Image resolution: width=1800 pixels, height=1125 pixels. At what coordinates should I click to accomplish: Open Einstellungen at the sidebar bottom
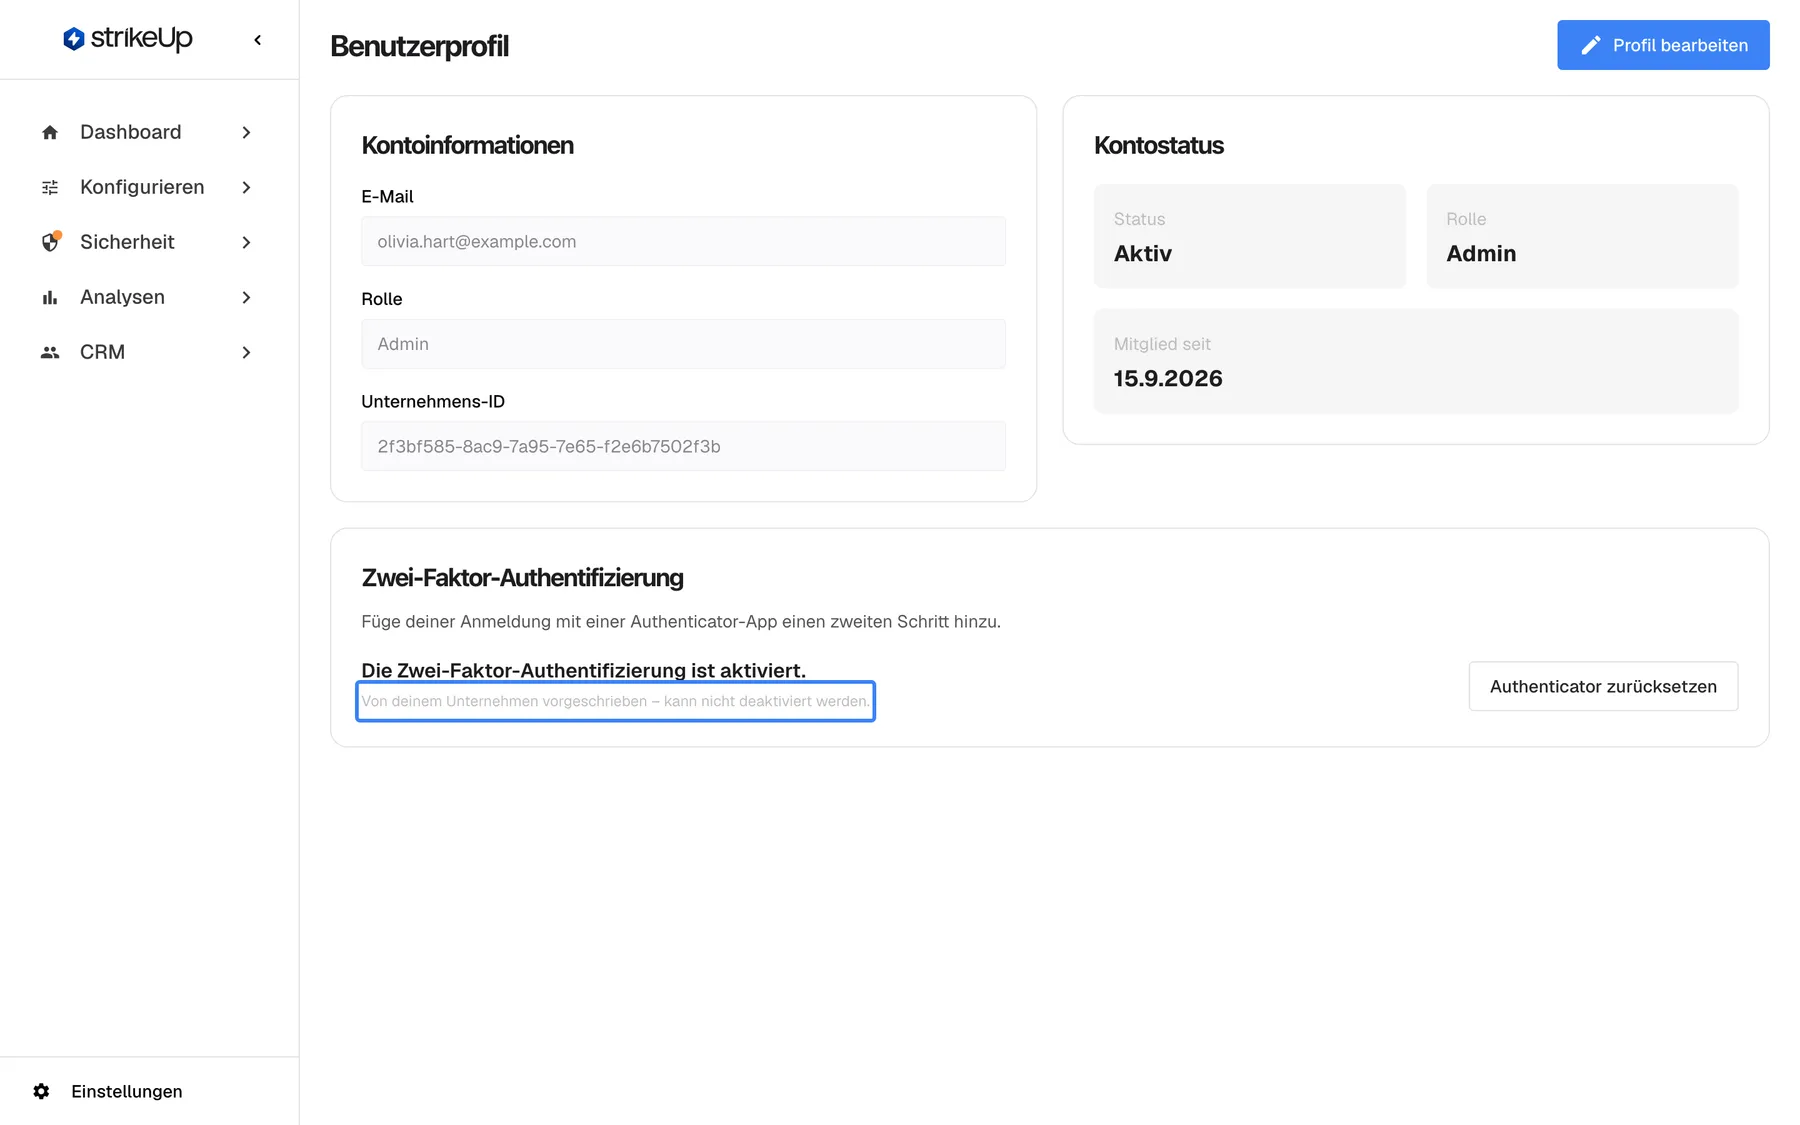(148, 1091)
